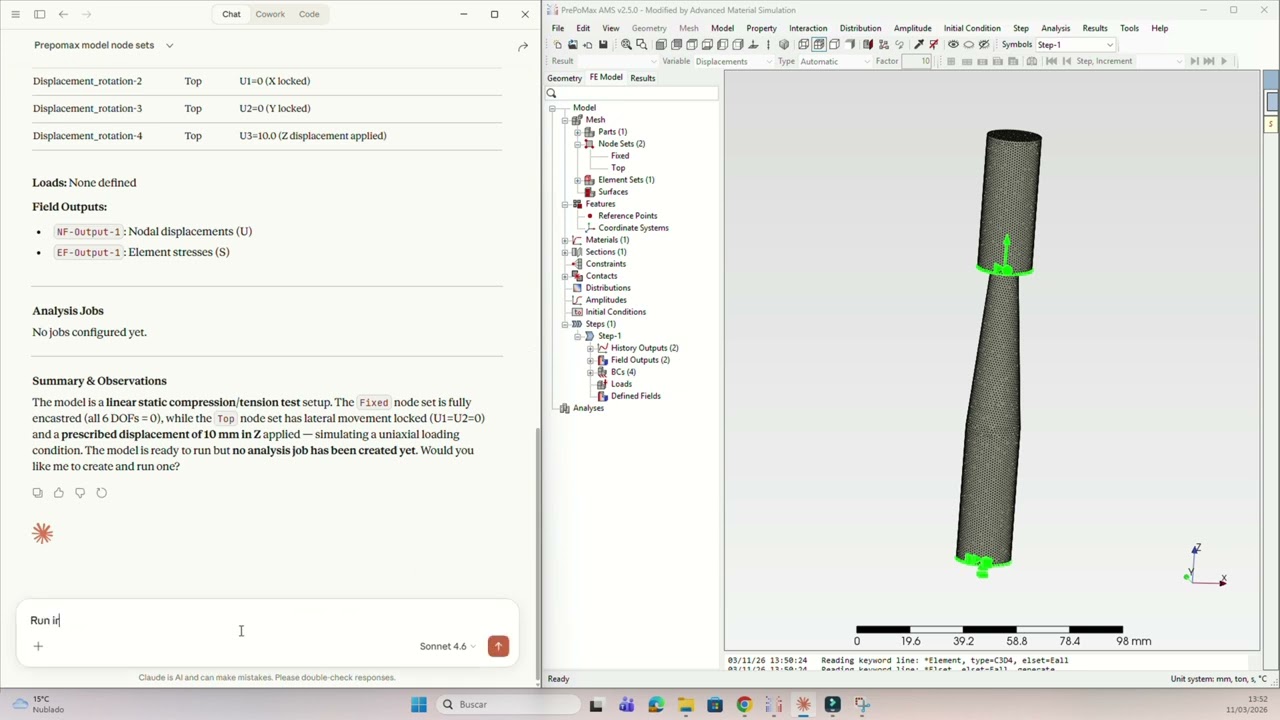Click the Node Sets icon in tree

[589, 144]
